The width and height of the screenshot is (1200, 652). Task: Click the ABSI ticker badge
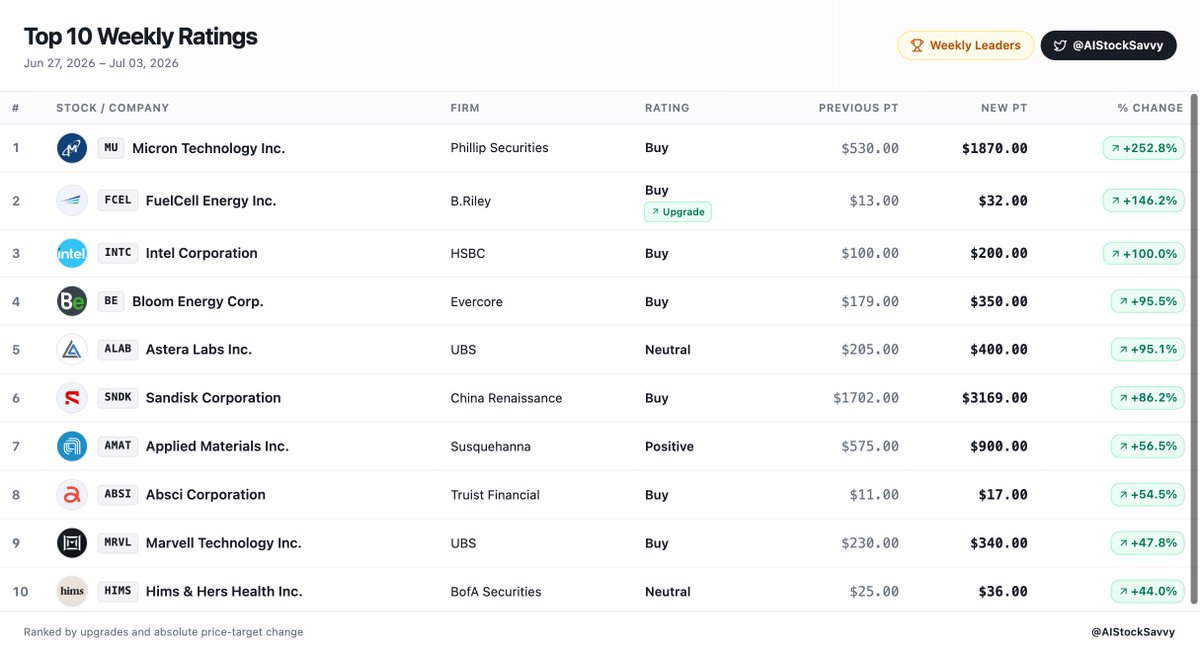click(118, 494)
